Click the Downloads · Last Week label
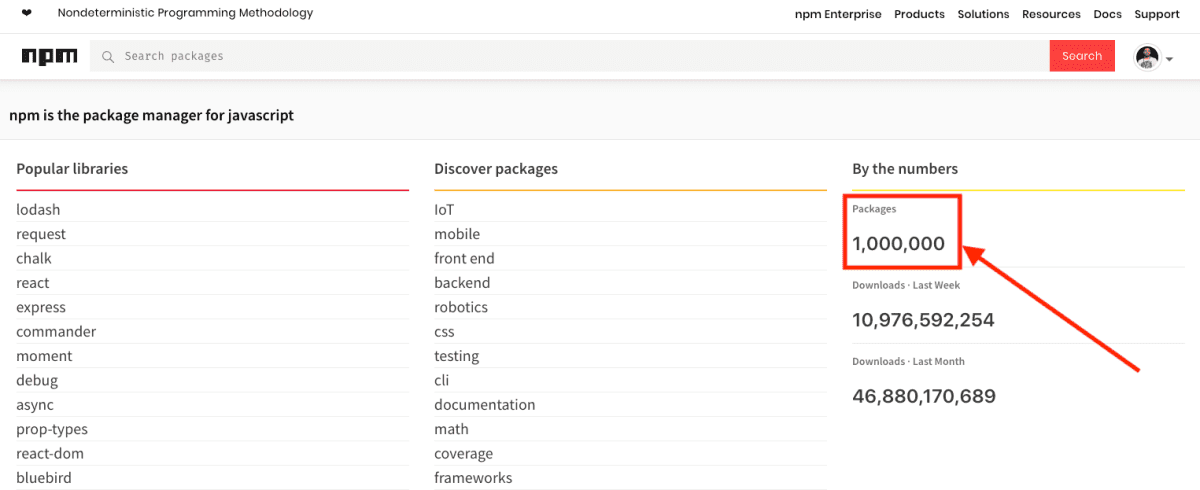Viewport: 1200px width, 490px height. pos(906,285)
